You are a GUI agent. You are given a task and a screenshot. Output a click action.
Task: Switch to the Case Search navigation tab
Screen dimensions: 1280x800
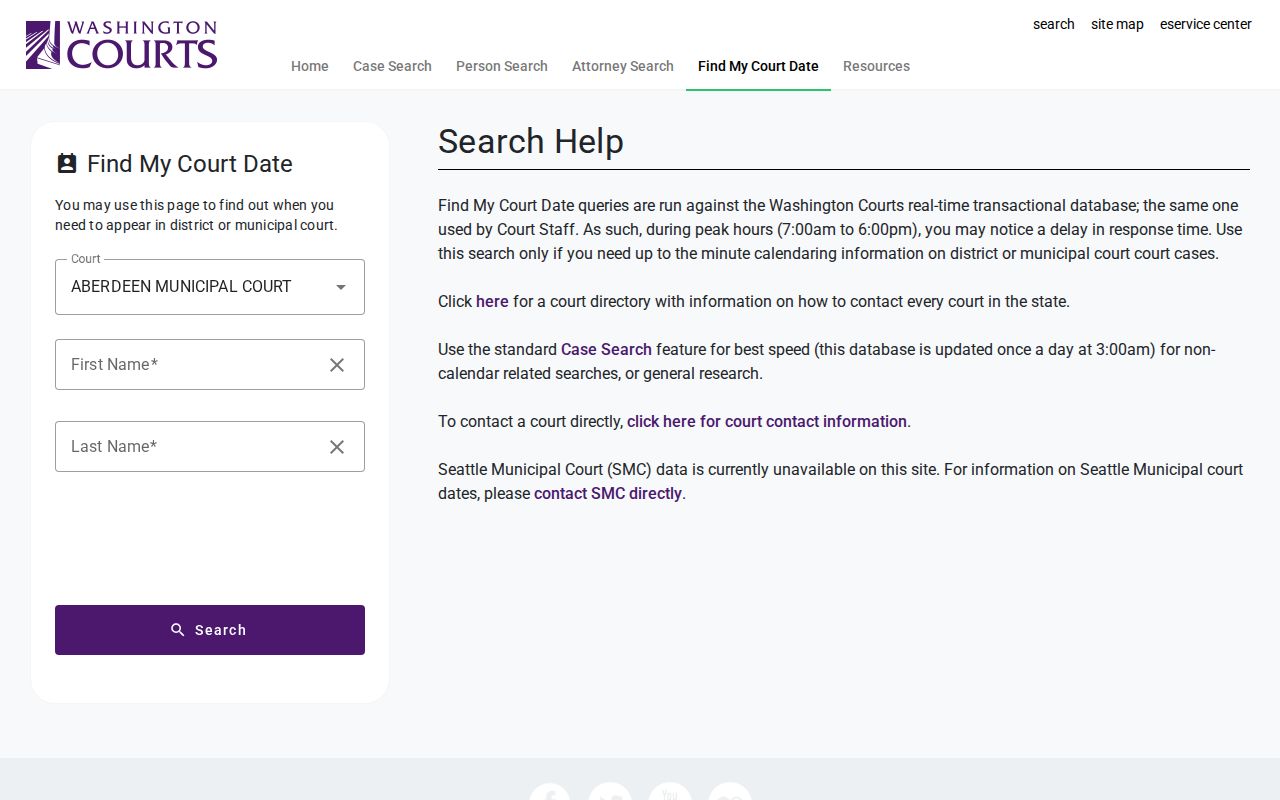(x=392, y=66)
